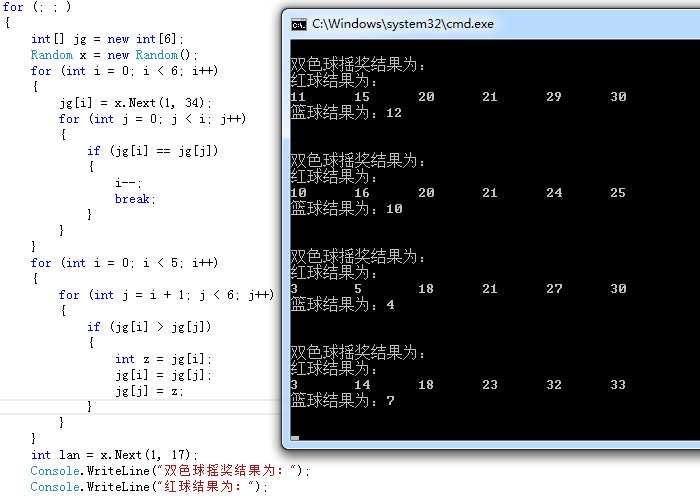Click the line 'int z = jg[i];'
700x497 pixels.
tap(163, 359)
